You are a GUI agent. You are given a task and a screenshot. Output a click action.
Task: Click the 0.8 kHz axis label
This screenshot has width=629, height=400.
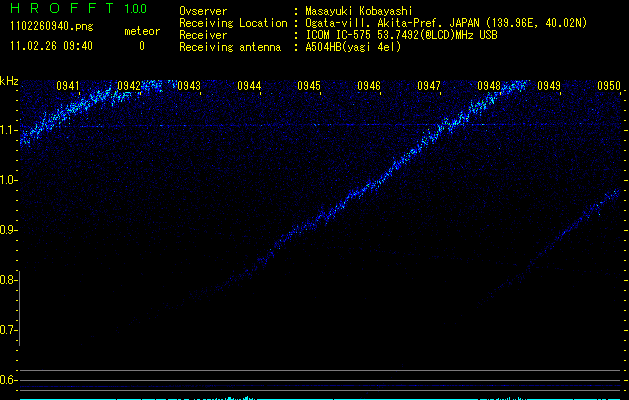point(8,280)
